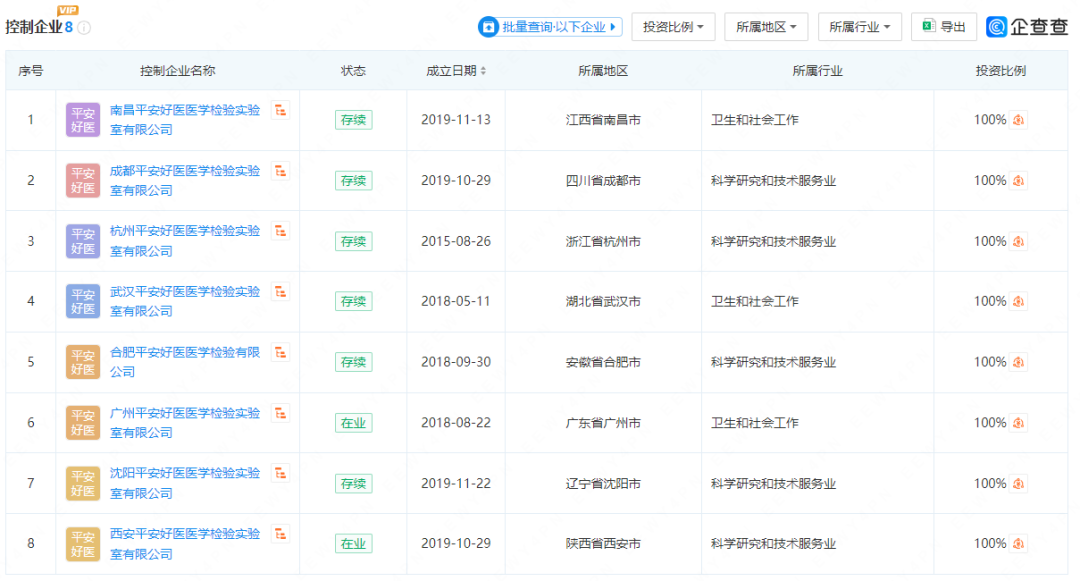Open equity structure icon for 南昌平安好医

pos(281,110)
